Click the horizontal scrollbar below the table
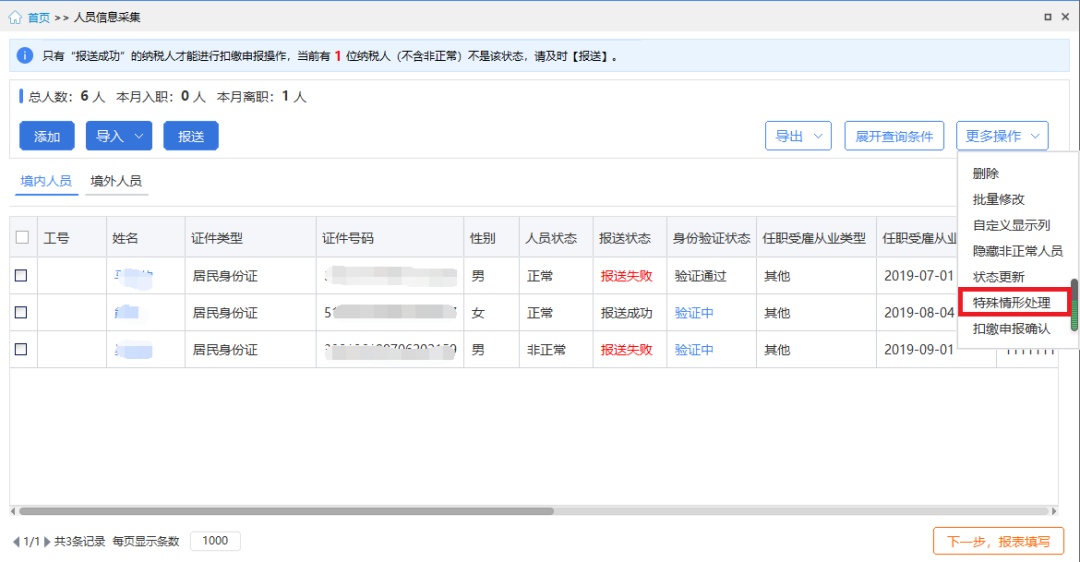The height and width of the screenshot is (562, 1080). tap(300, 511)
